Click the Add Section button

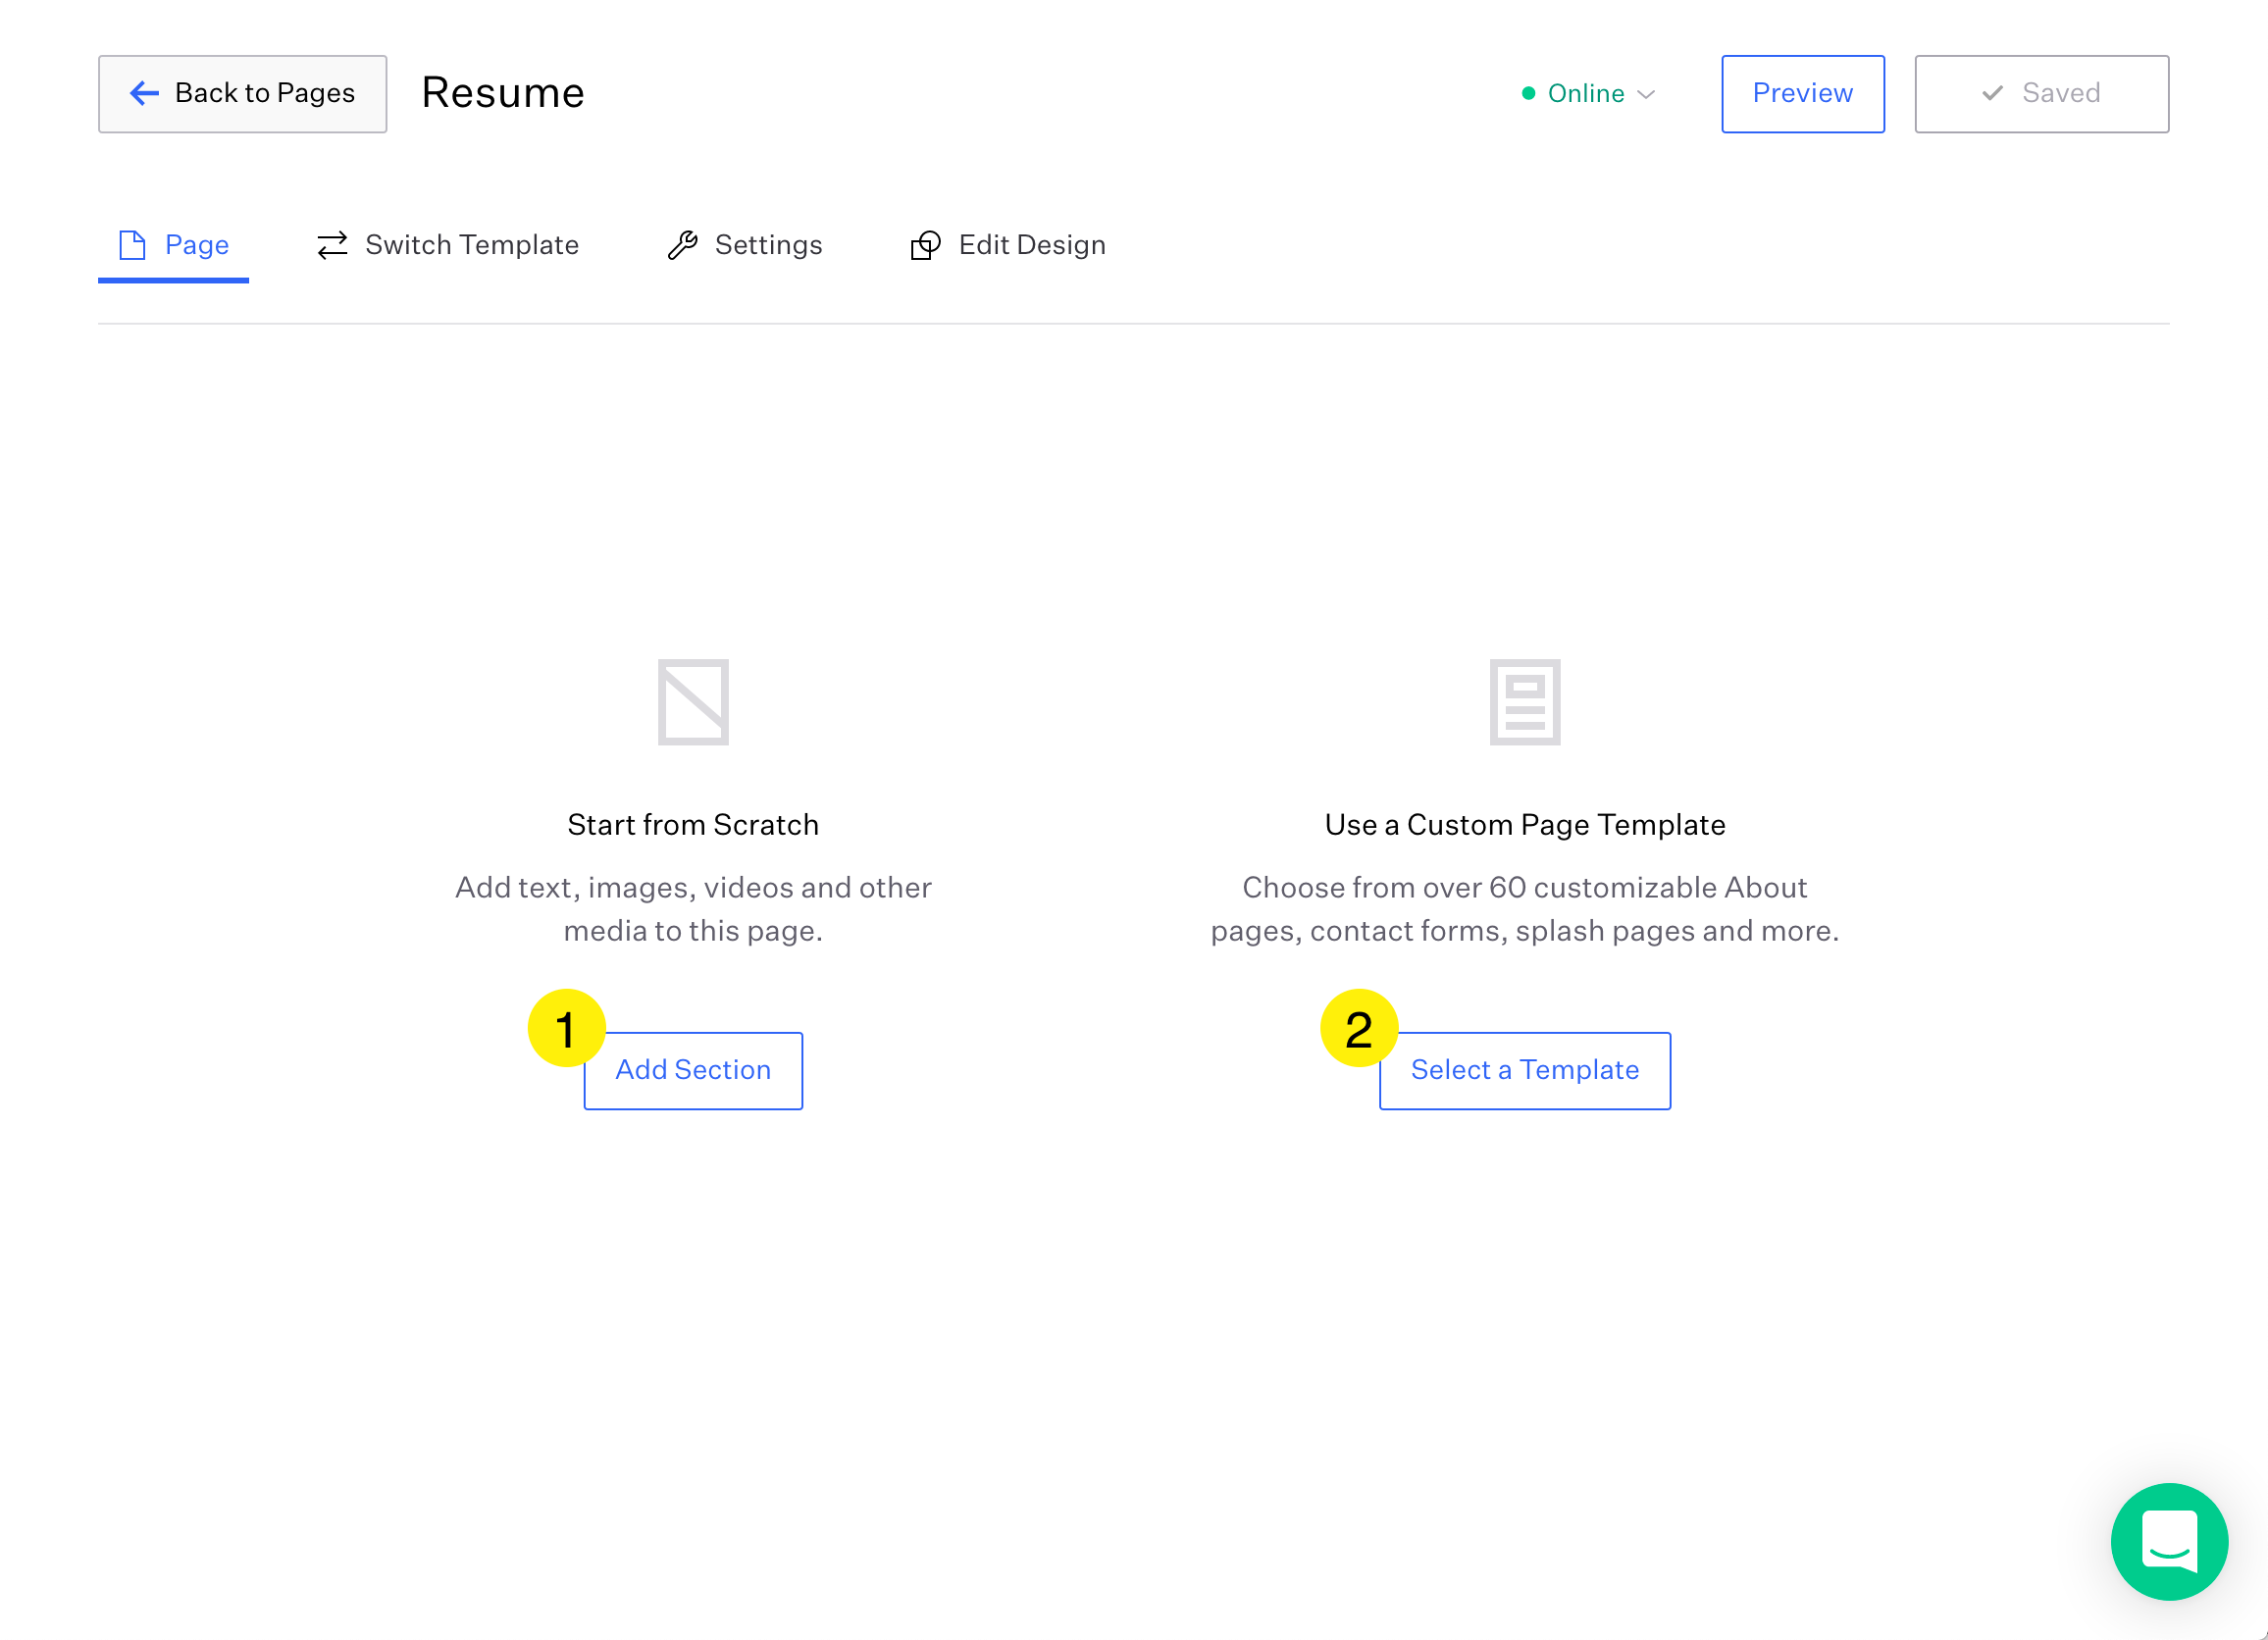(x=693, y=1070)
